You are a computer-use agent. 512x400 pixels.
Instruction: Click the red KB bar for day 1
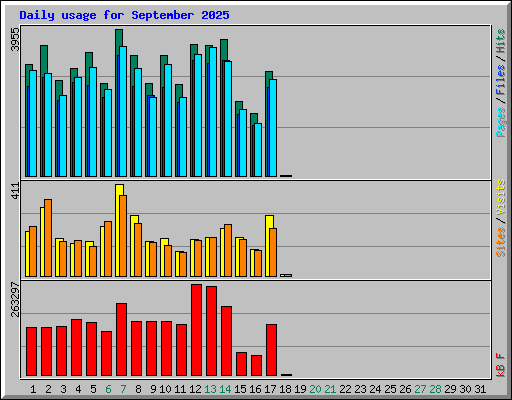pyautogui.click(x=32, y=352)
